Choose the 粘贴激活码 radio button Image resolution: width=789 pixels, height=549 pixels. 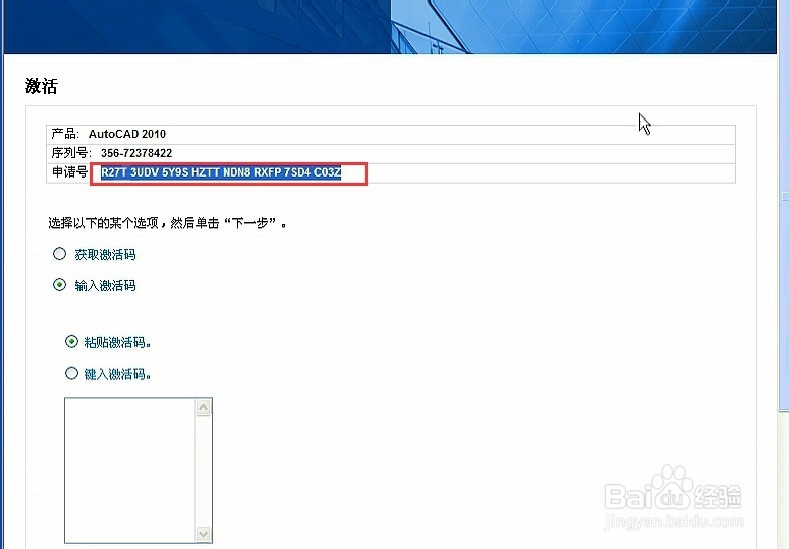click(71, 342)
